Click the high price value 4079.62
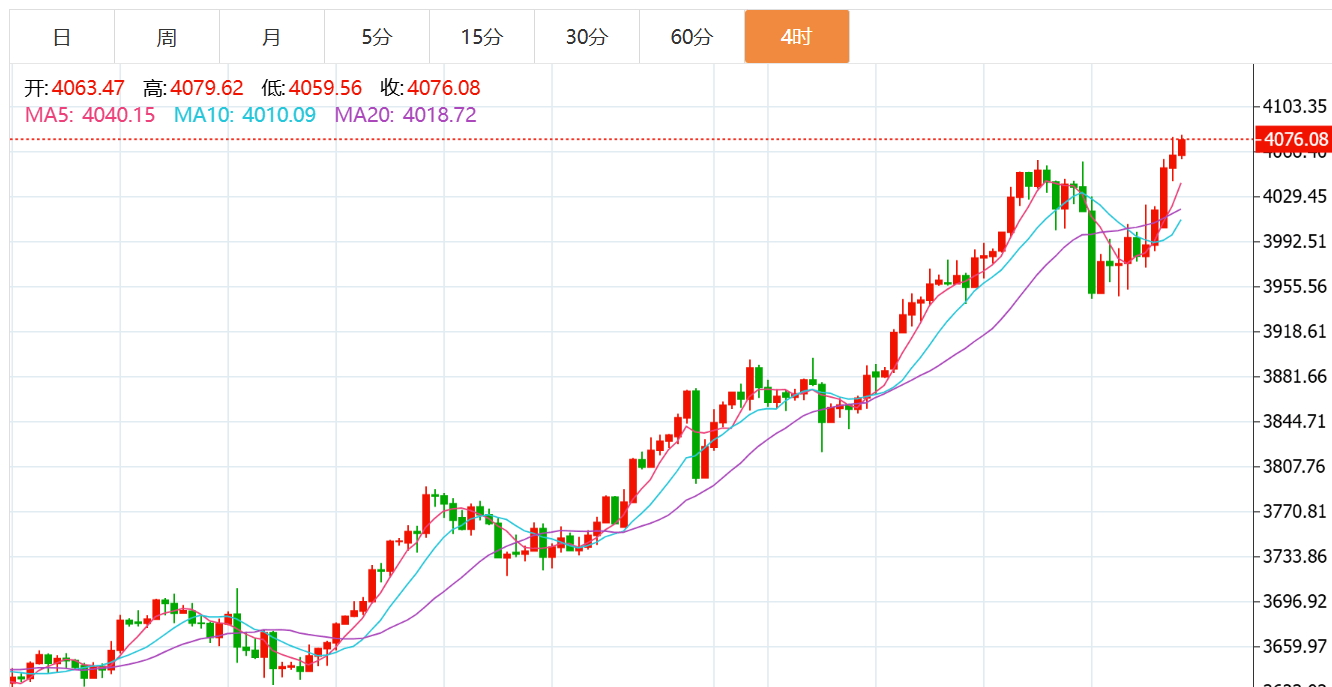 (x=207, y=88)
